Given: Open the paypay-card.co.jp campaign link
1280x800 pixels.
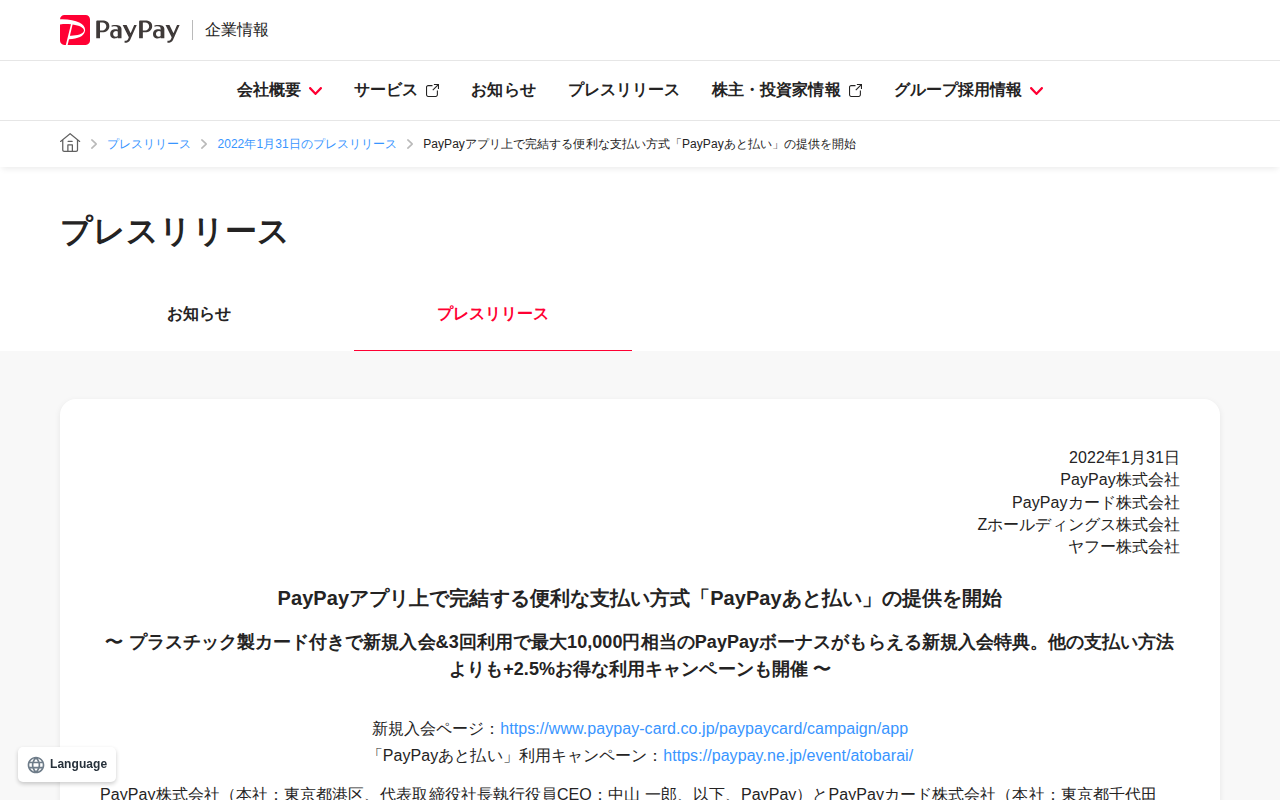Looking at the screenshot, I should point(704,729).
